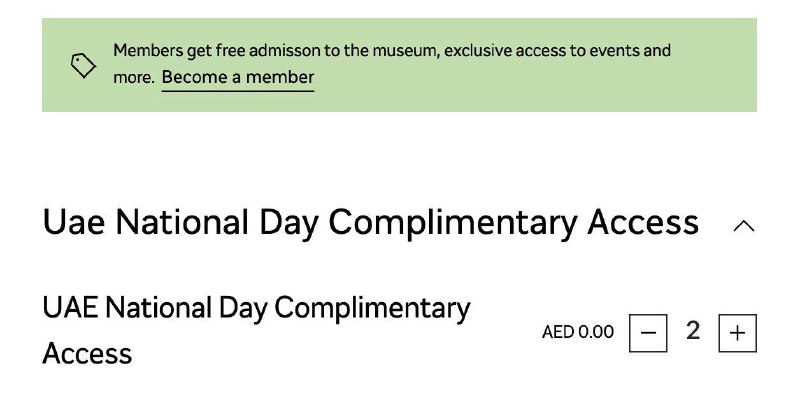The width and height of the screenshot is (800, 415).
Task: Select the UAE National Day Complimentary Access ticket name
Action: tap(256, 330)
